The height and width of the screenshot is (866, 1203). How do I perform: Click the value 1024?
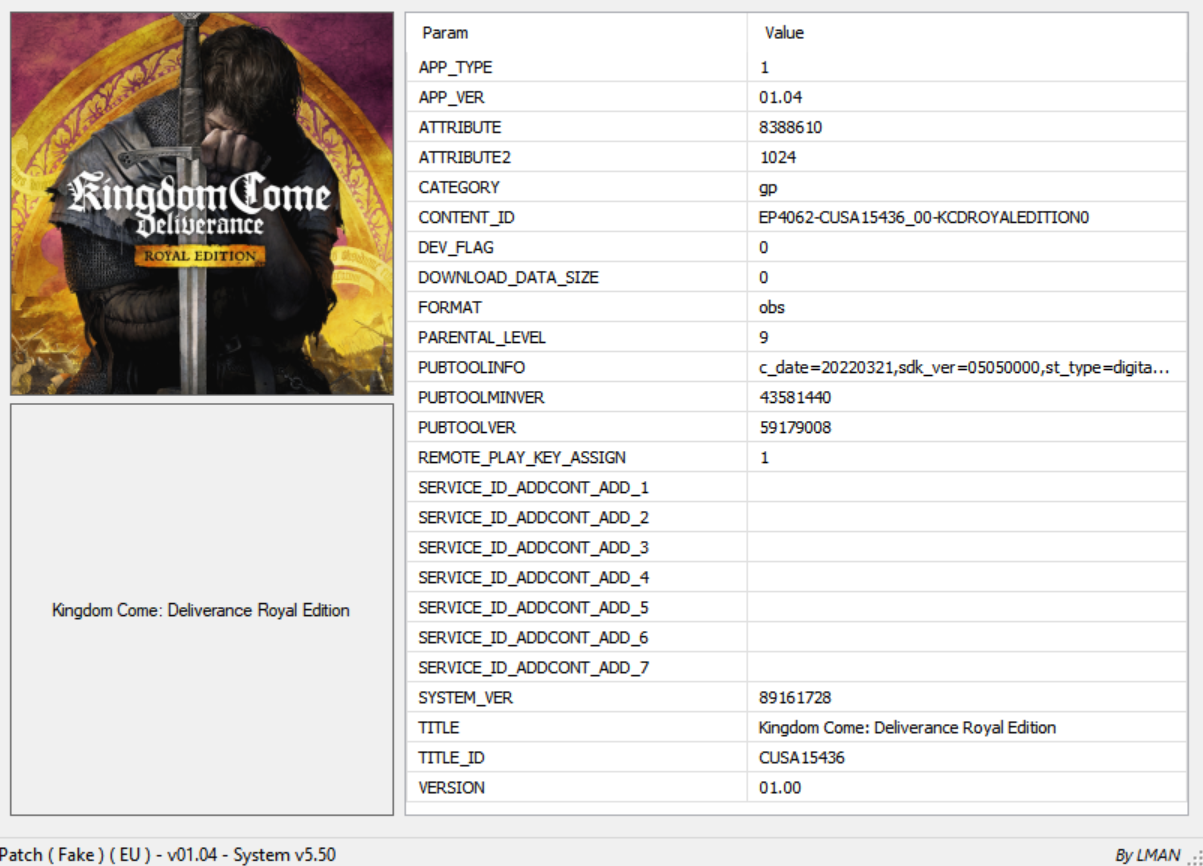[x=778, y=157]
